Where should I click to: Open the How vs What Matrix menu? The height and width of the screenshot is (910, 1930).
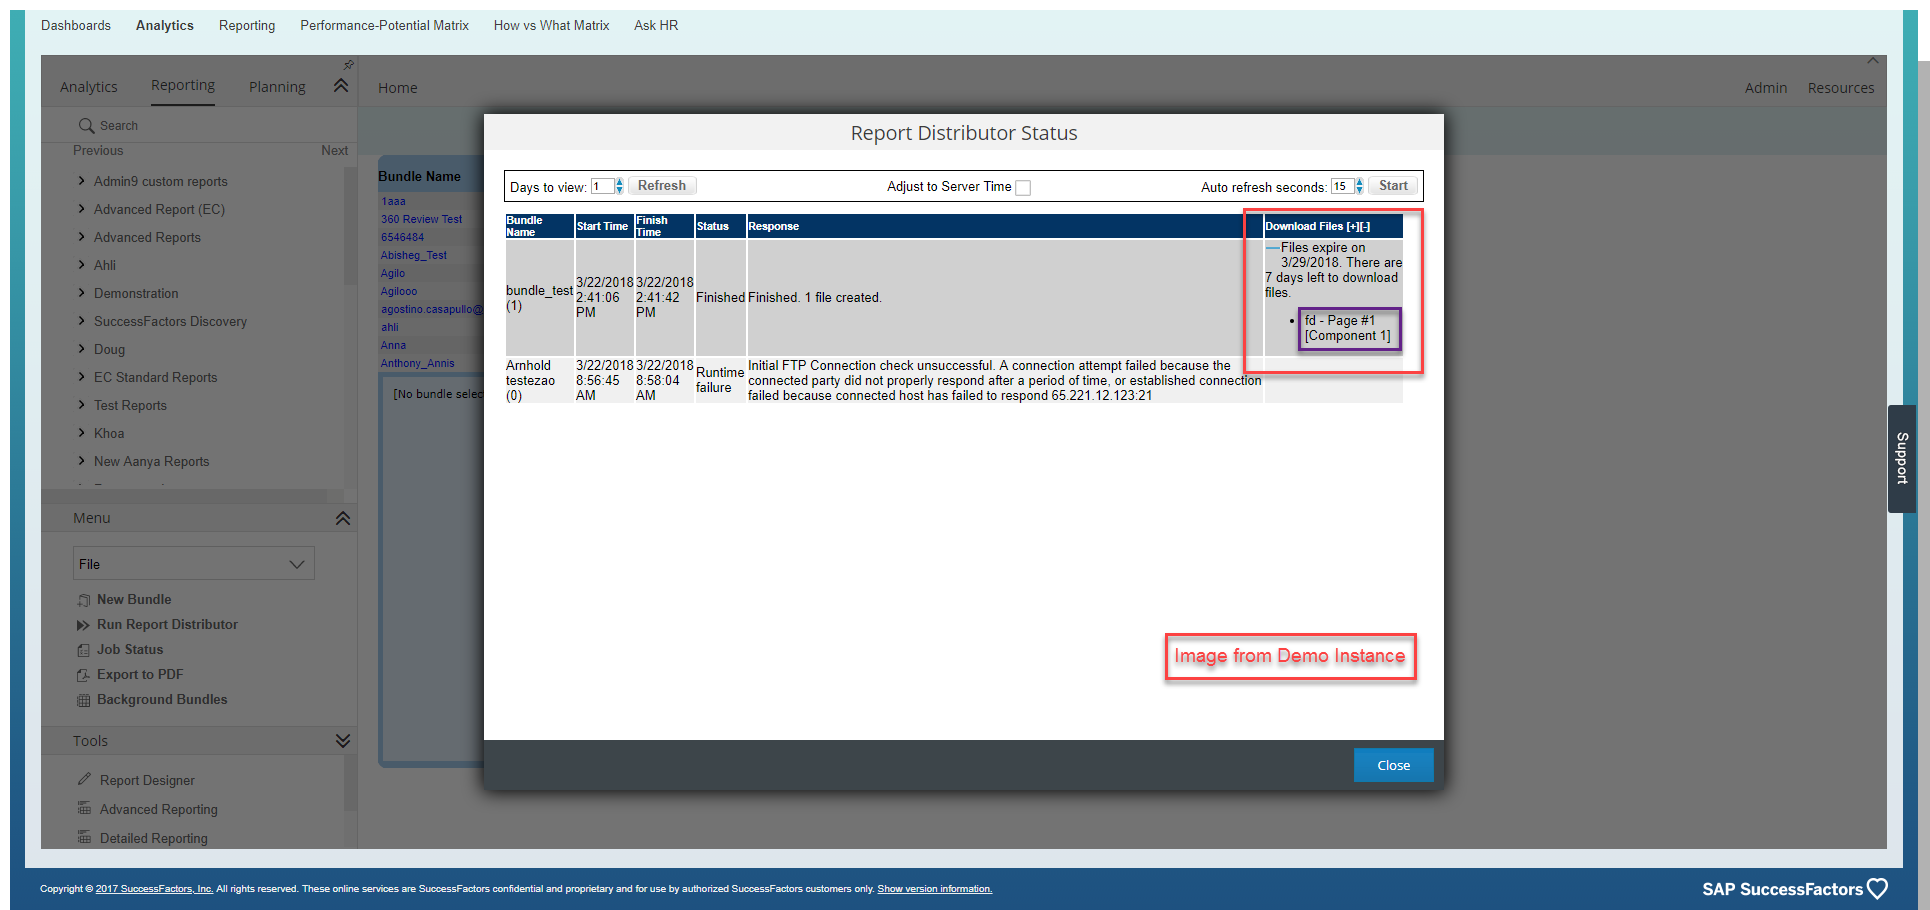pos(551,25)
